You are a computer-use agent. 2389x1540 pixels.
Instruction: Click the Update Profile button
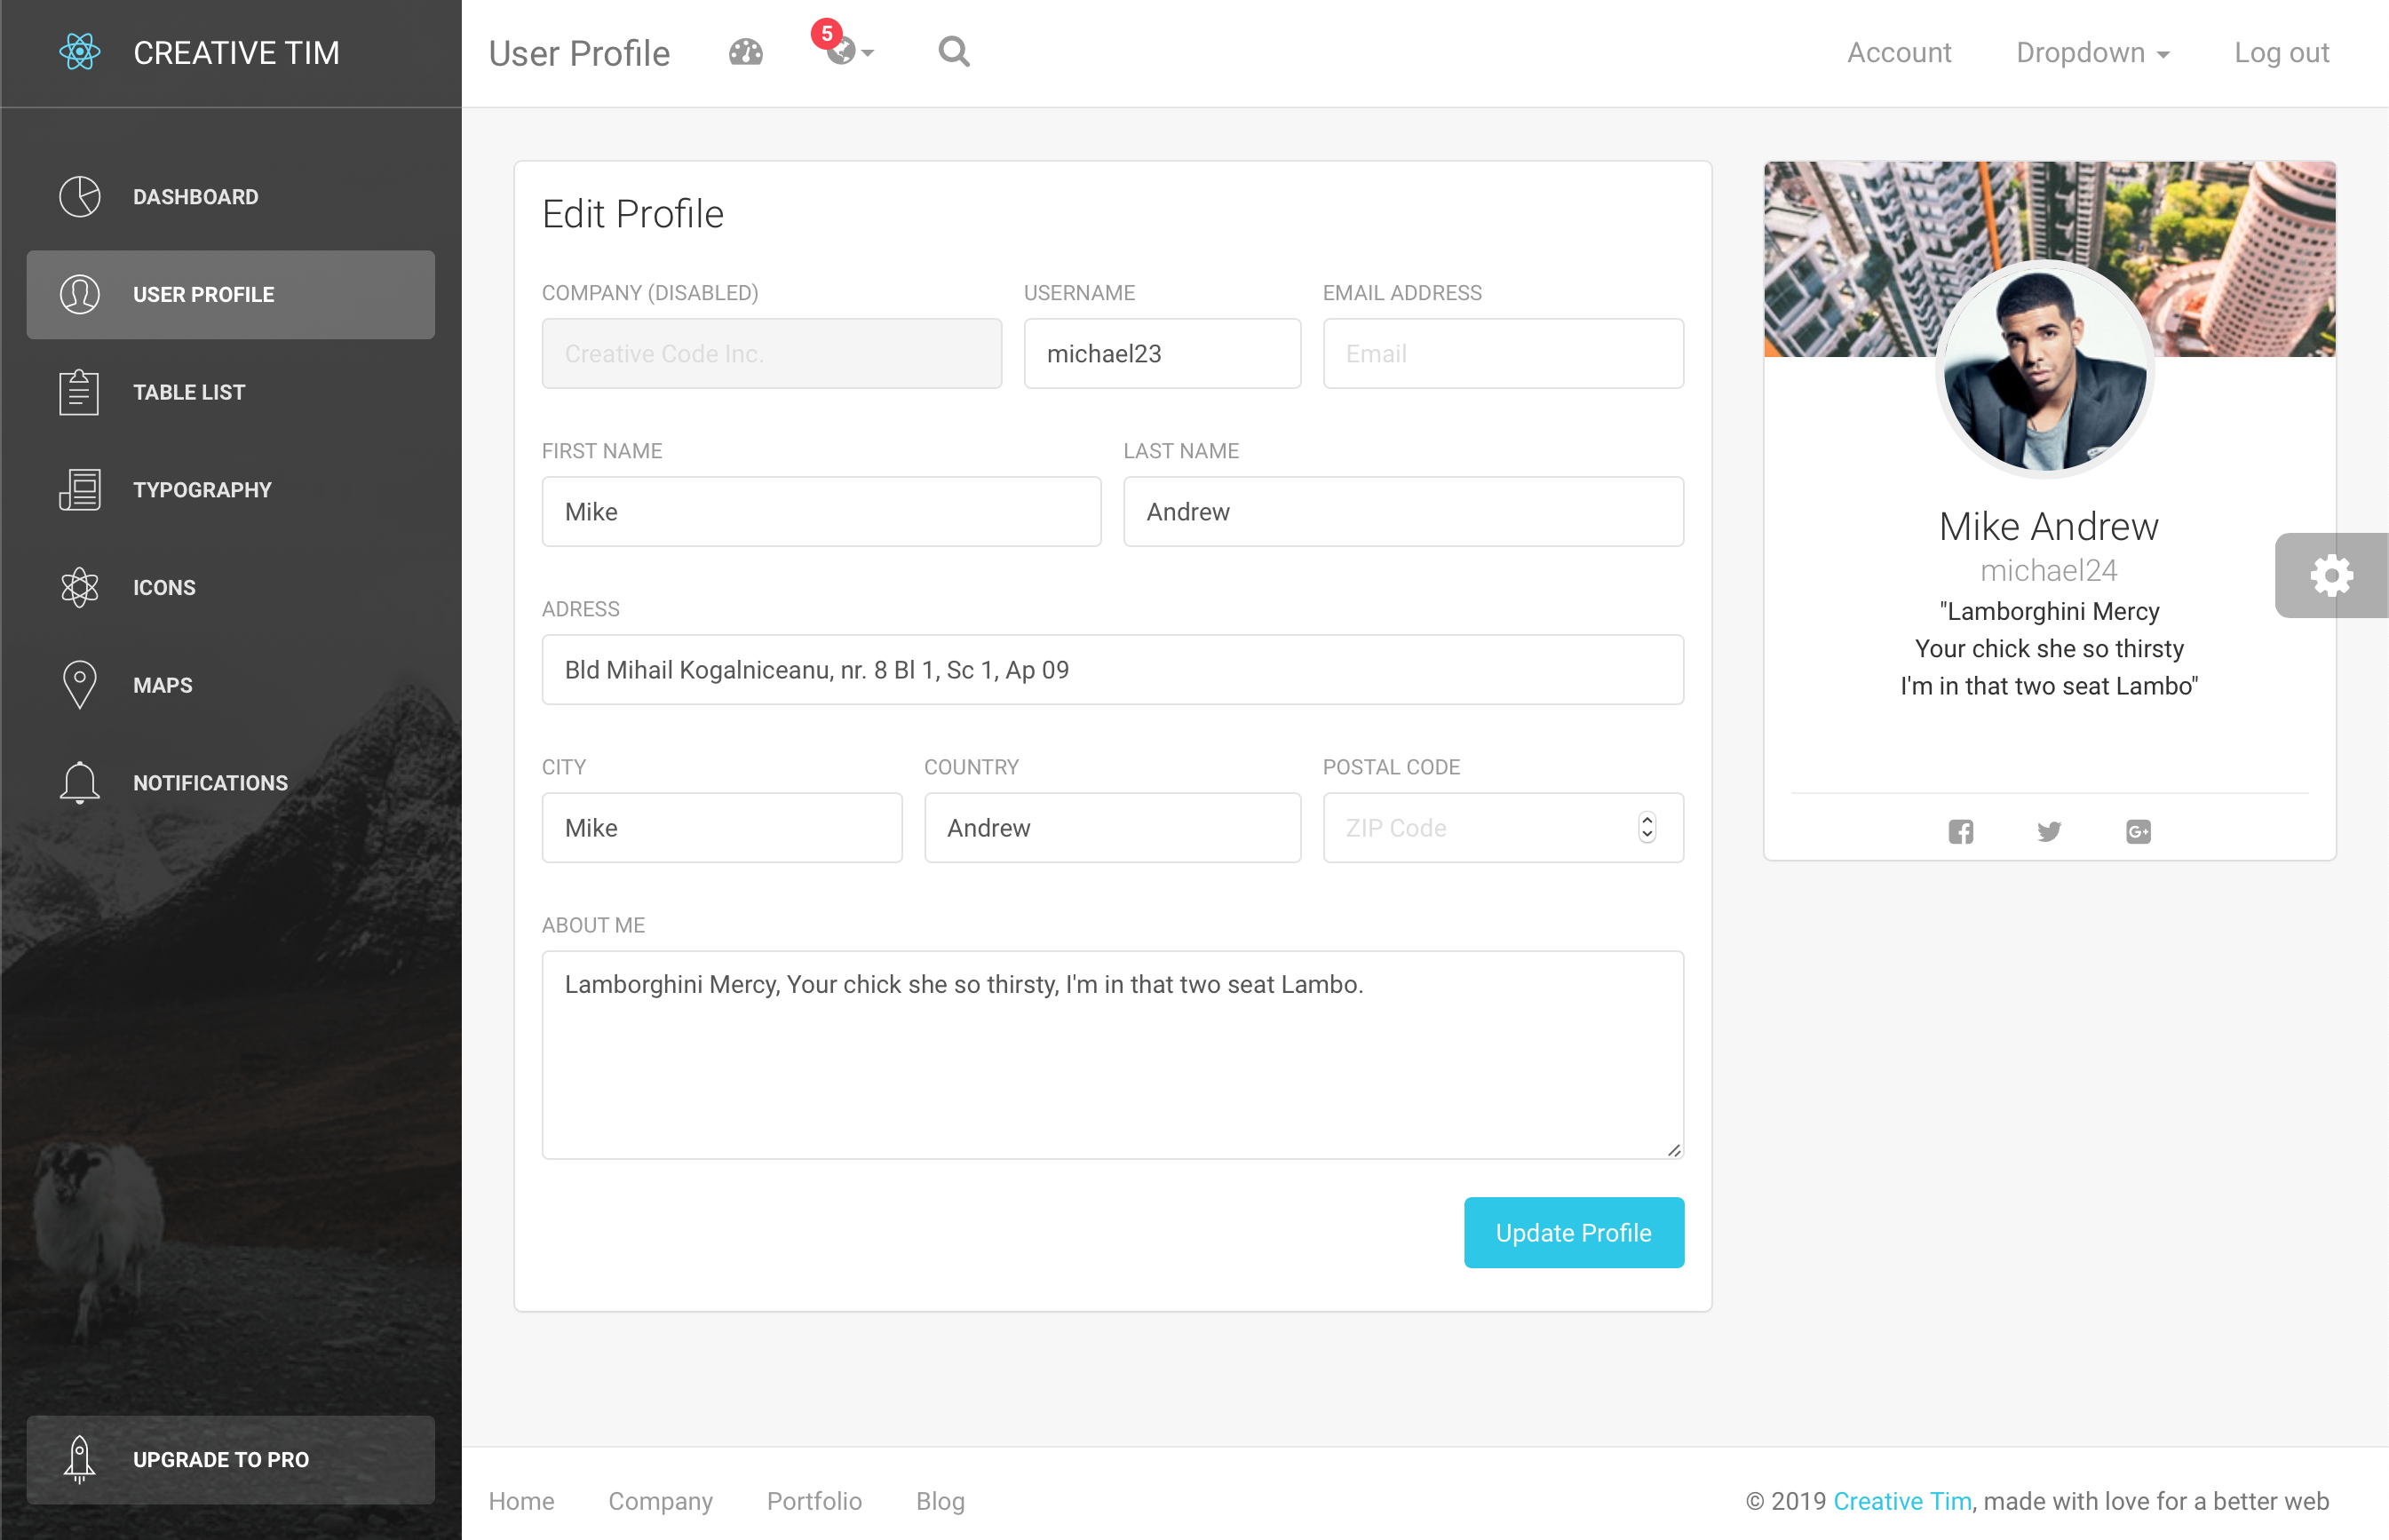pyautogui.click(x=1574, y=1232)
